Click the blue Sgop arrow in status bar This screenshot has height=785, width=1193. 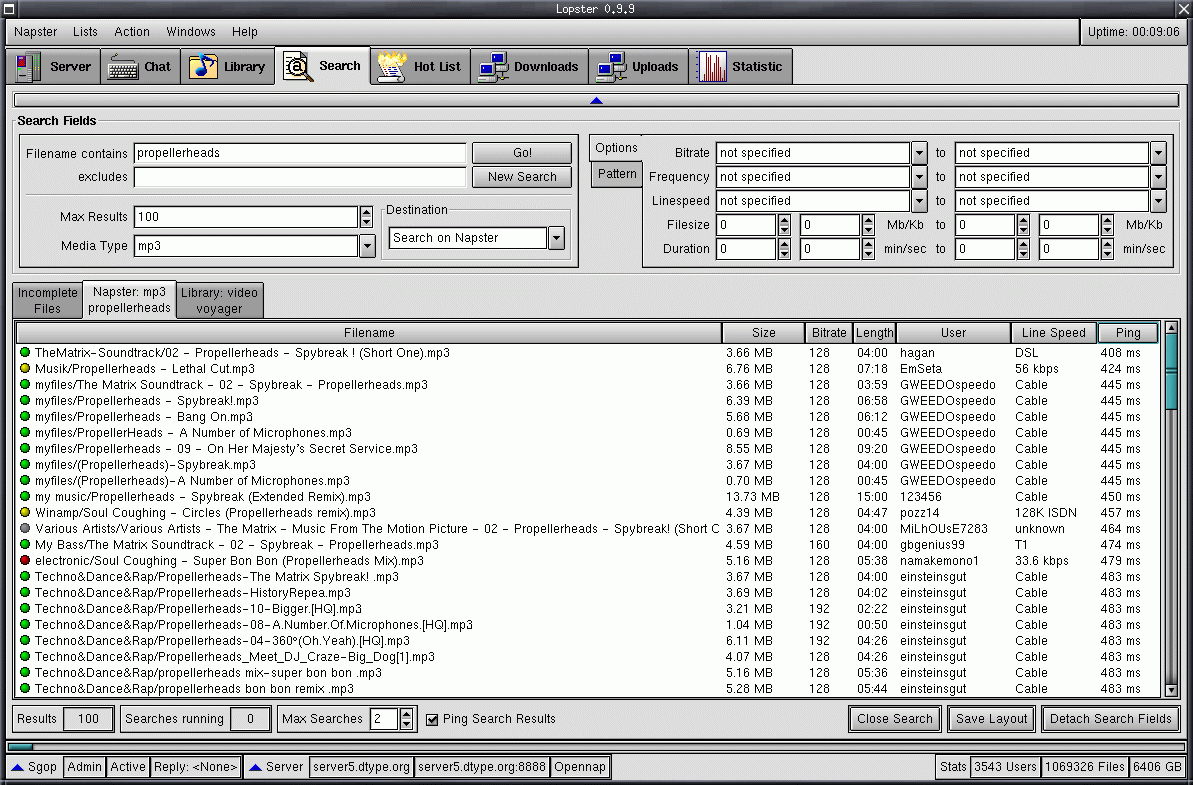point(17,767)
